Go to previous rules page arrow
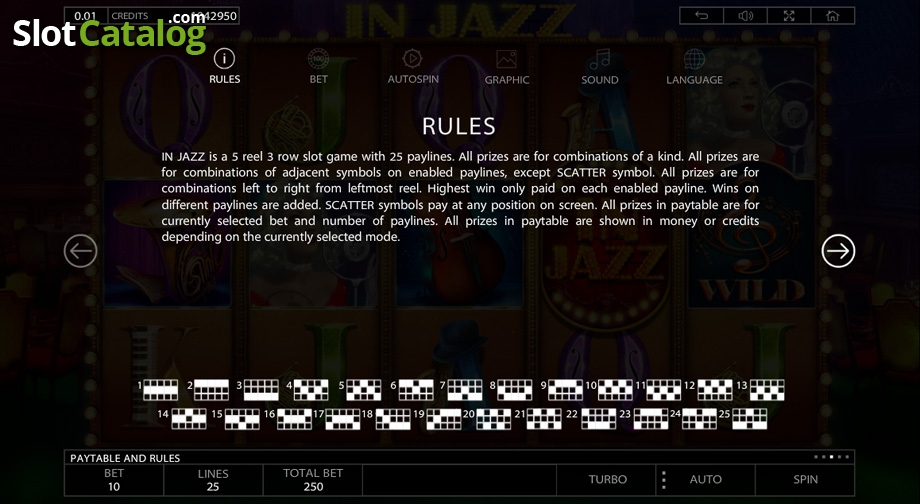The height and width of the screenshot is (504, 920). 81,251
